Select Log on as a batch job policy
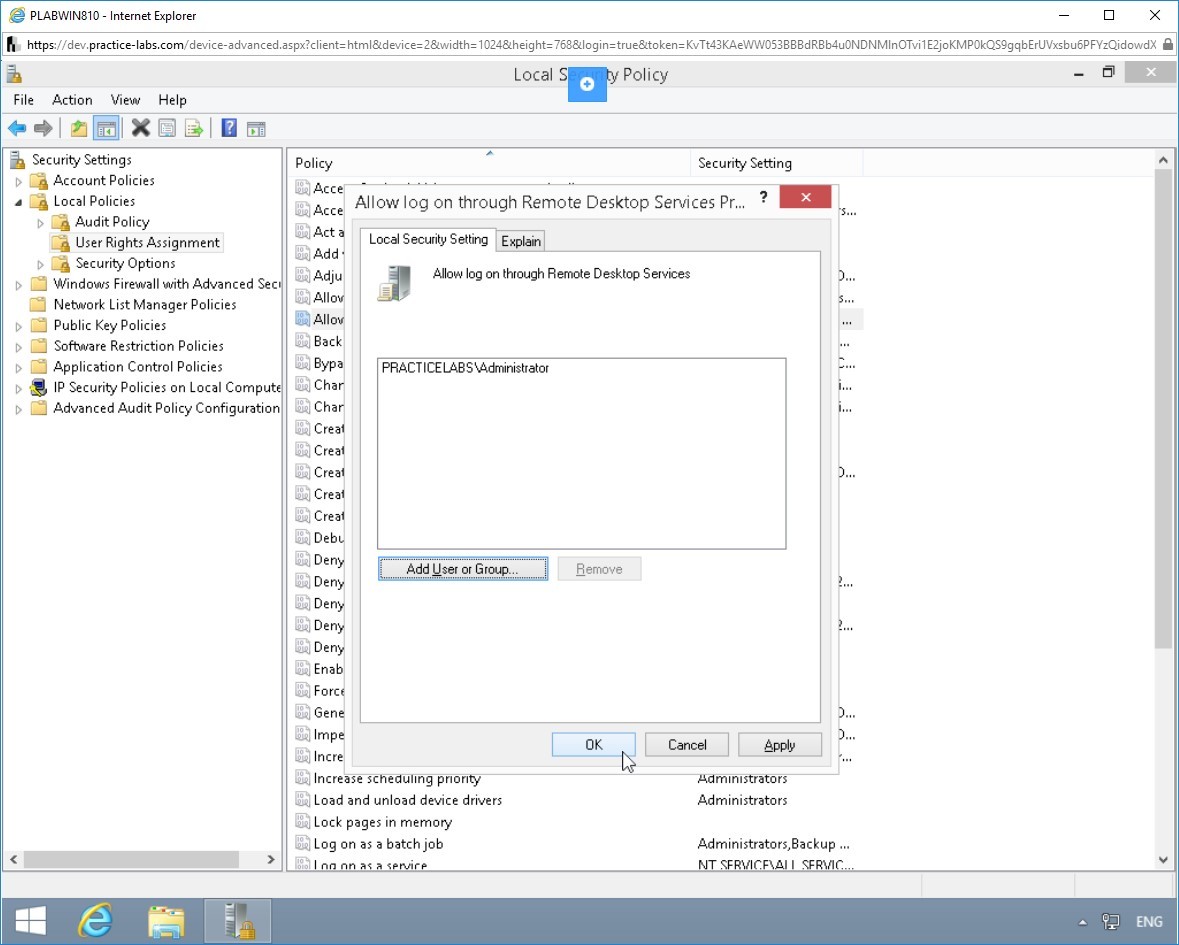 click(378, 844)
